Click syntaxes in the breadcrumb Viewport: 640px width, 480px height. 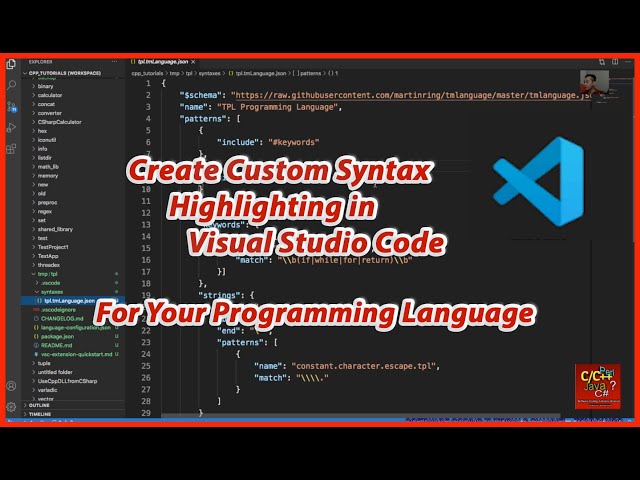click(209, 73)
